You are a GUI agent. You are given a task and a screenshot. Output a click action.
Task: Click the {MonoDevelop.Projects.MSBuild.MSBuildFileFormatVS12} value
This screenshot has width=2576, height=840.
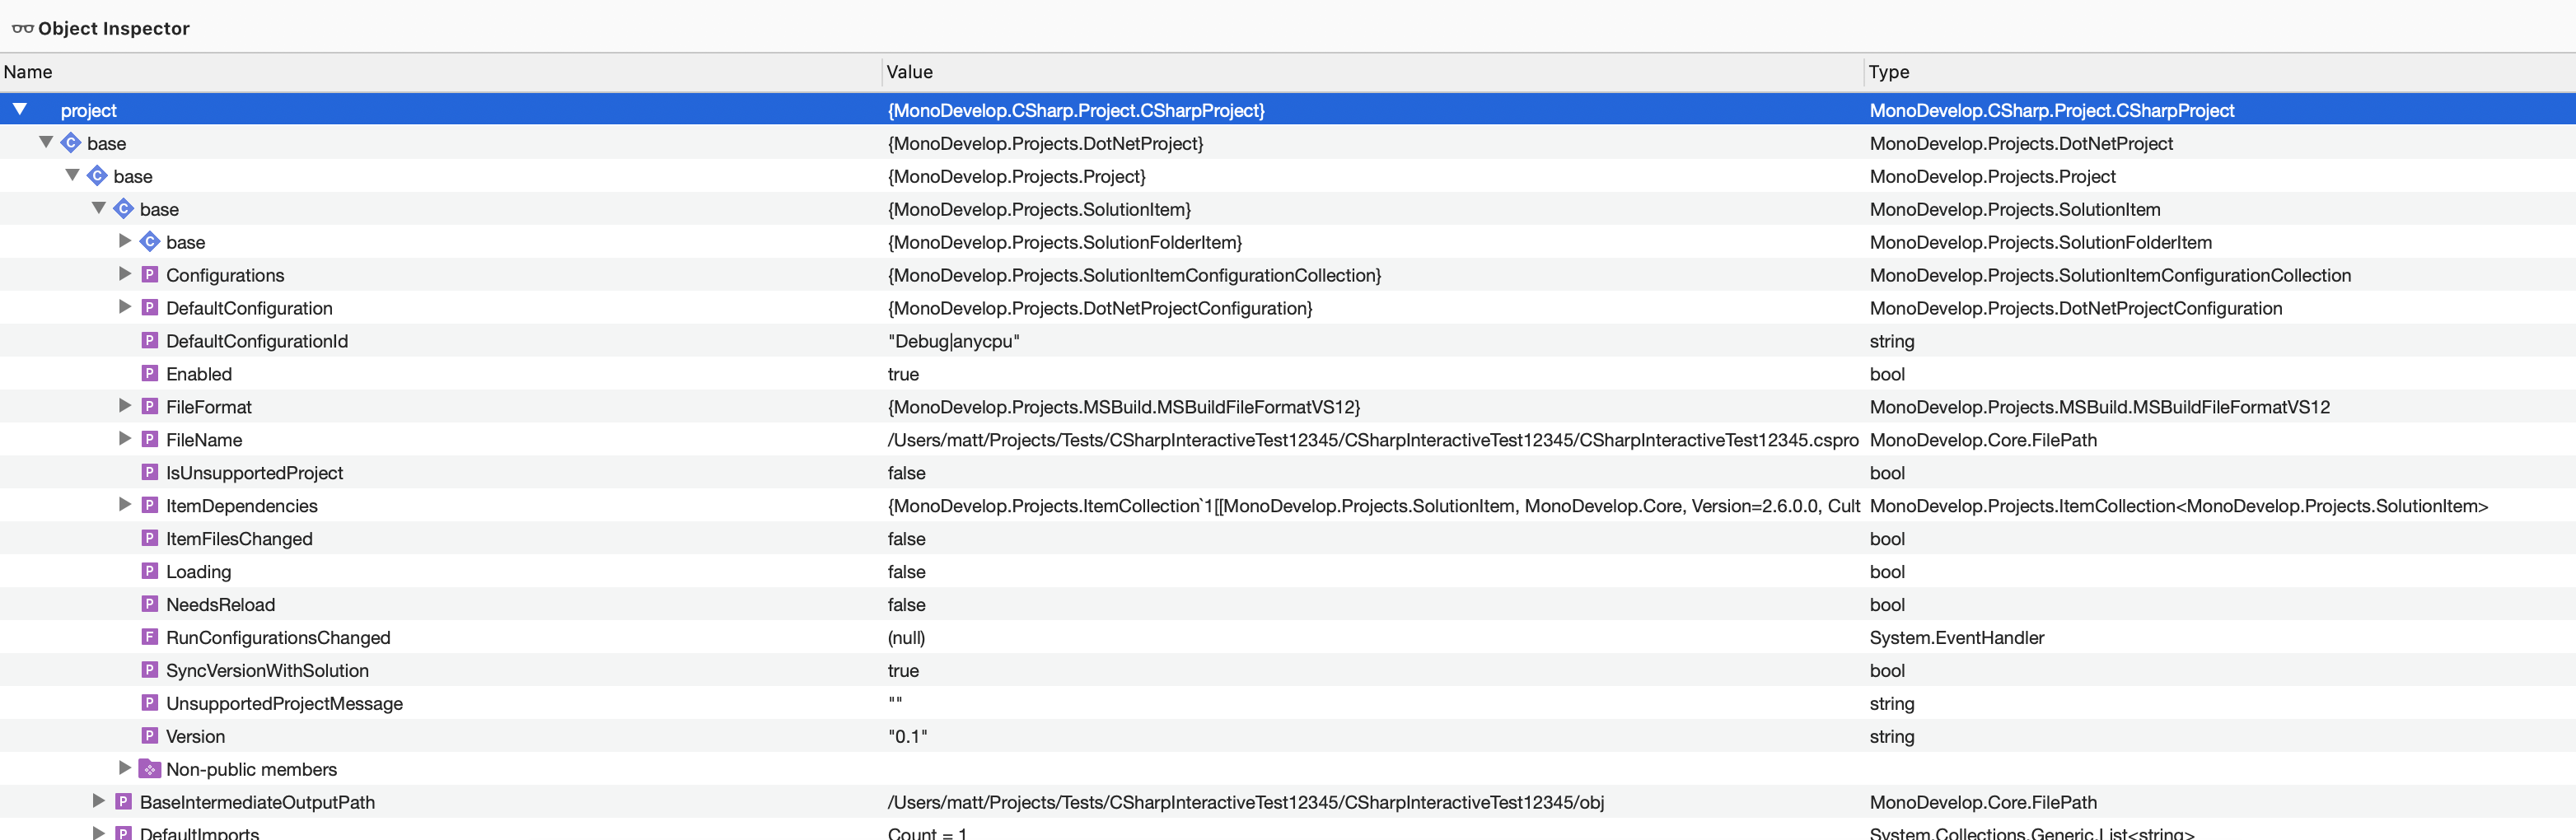click(1123, 407)
